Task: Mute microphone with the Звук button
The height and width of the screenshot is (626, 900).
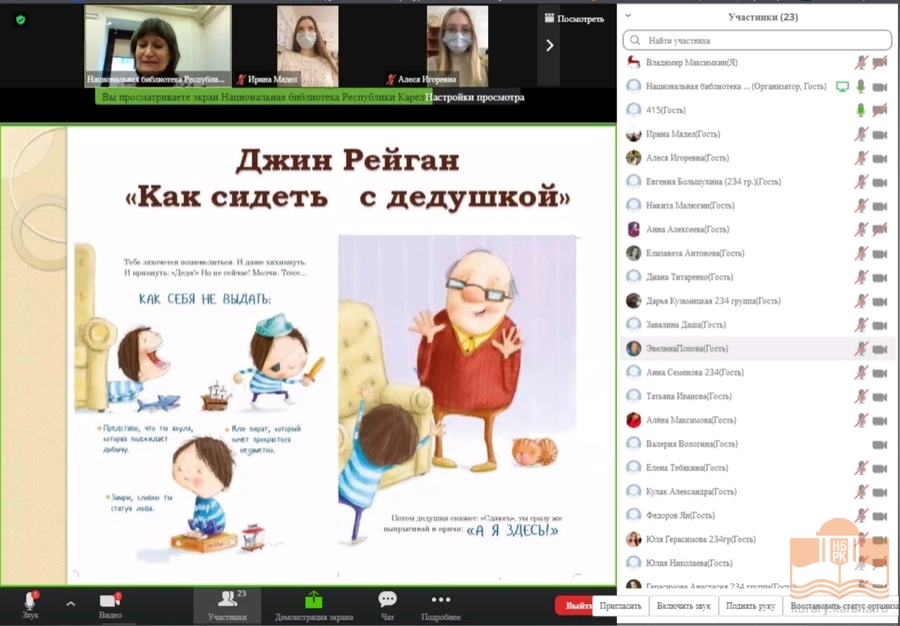Action: 30,606
